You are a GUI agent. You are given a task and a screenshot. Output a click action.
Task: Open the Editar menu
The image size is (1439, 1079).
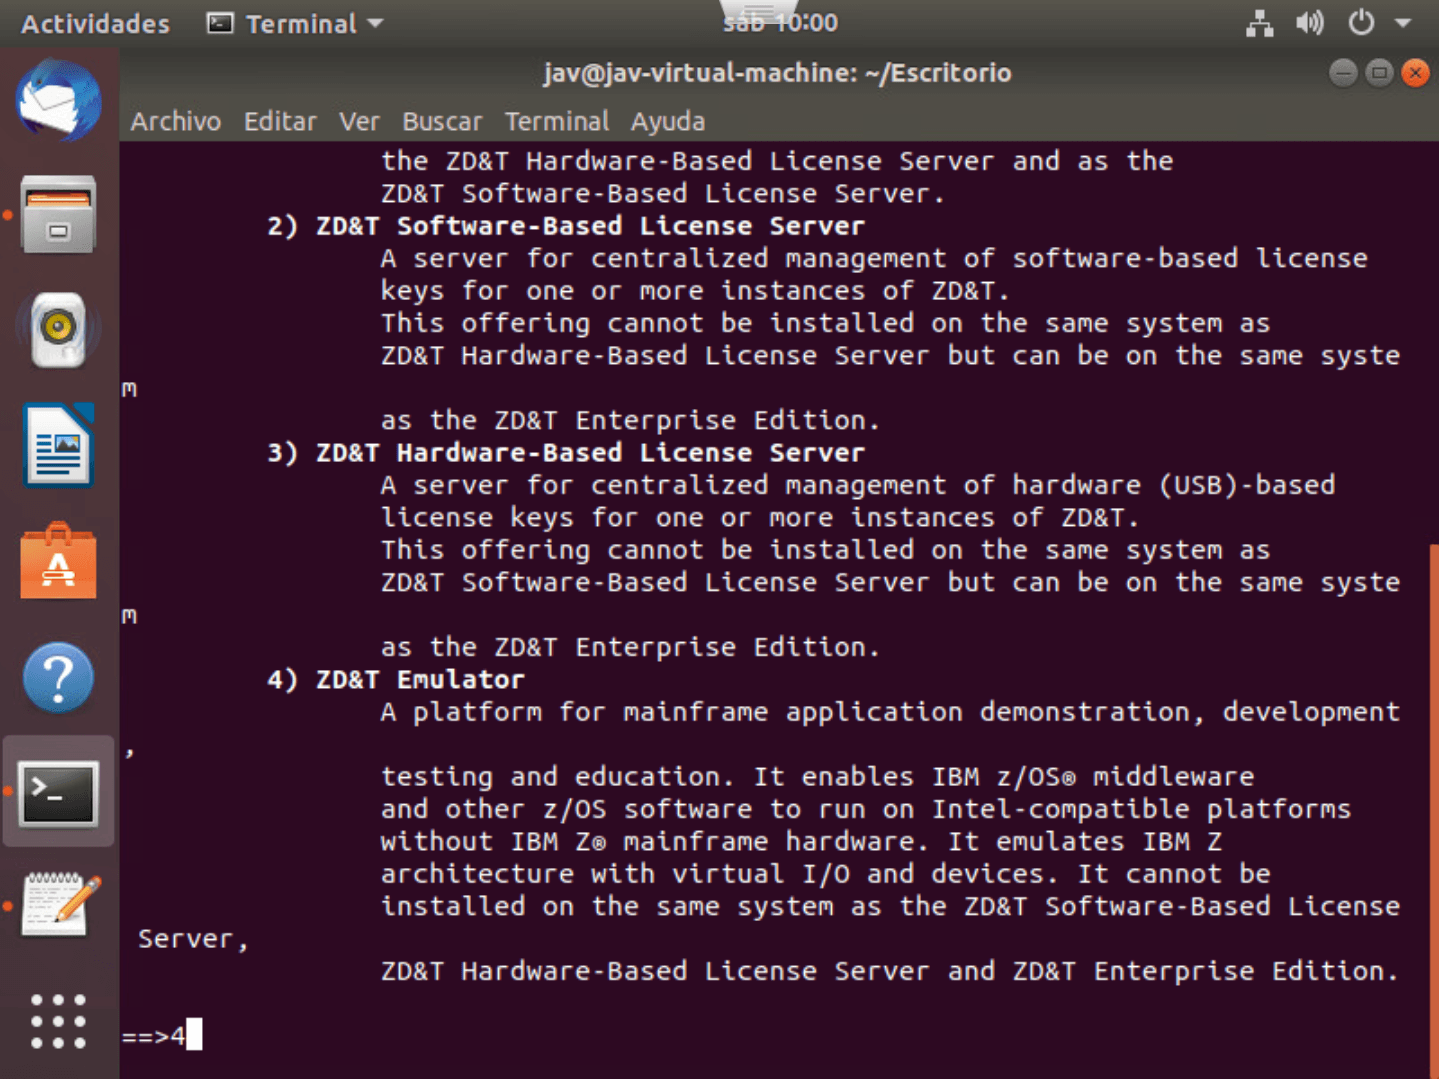pos(279,121)
